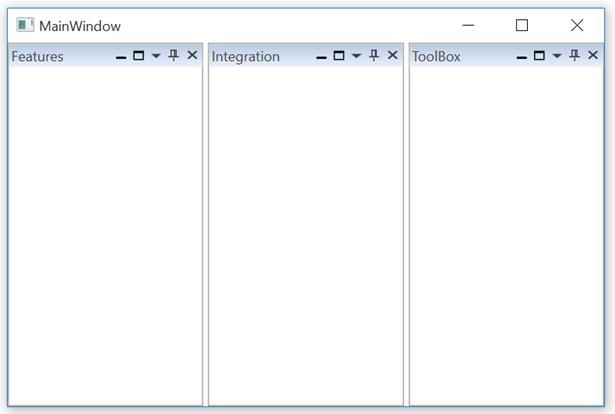The height and width of the screenshot is (414, 615).
Task: Toggle the ToolBox panel pin
Action: [574, 55]
